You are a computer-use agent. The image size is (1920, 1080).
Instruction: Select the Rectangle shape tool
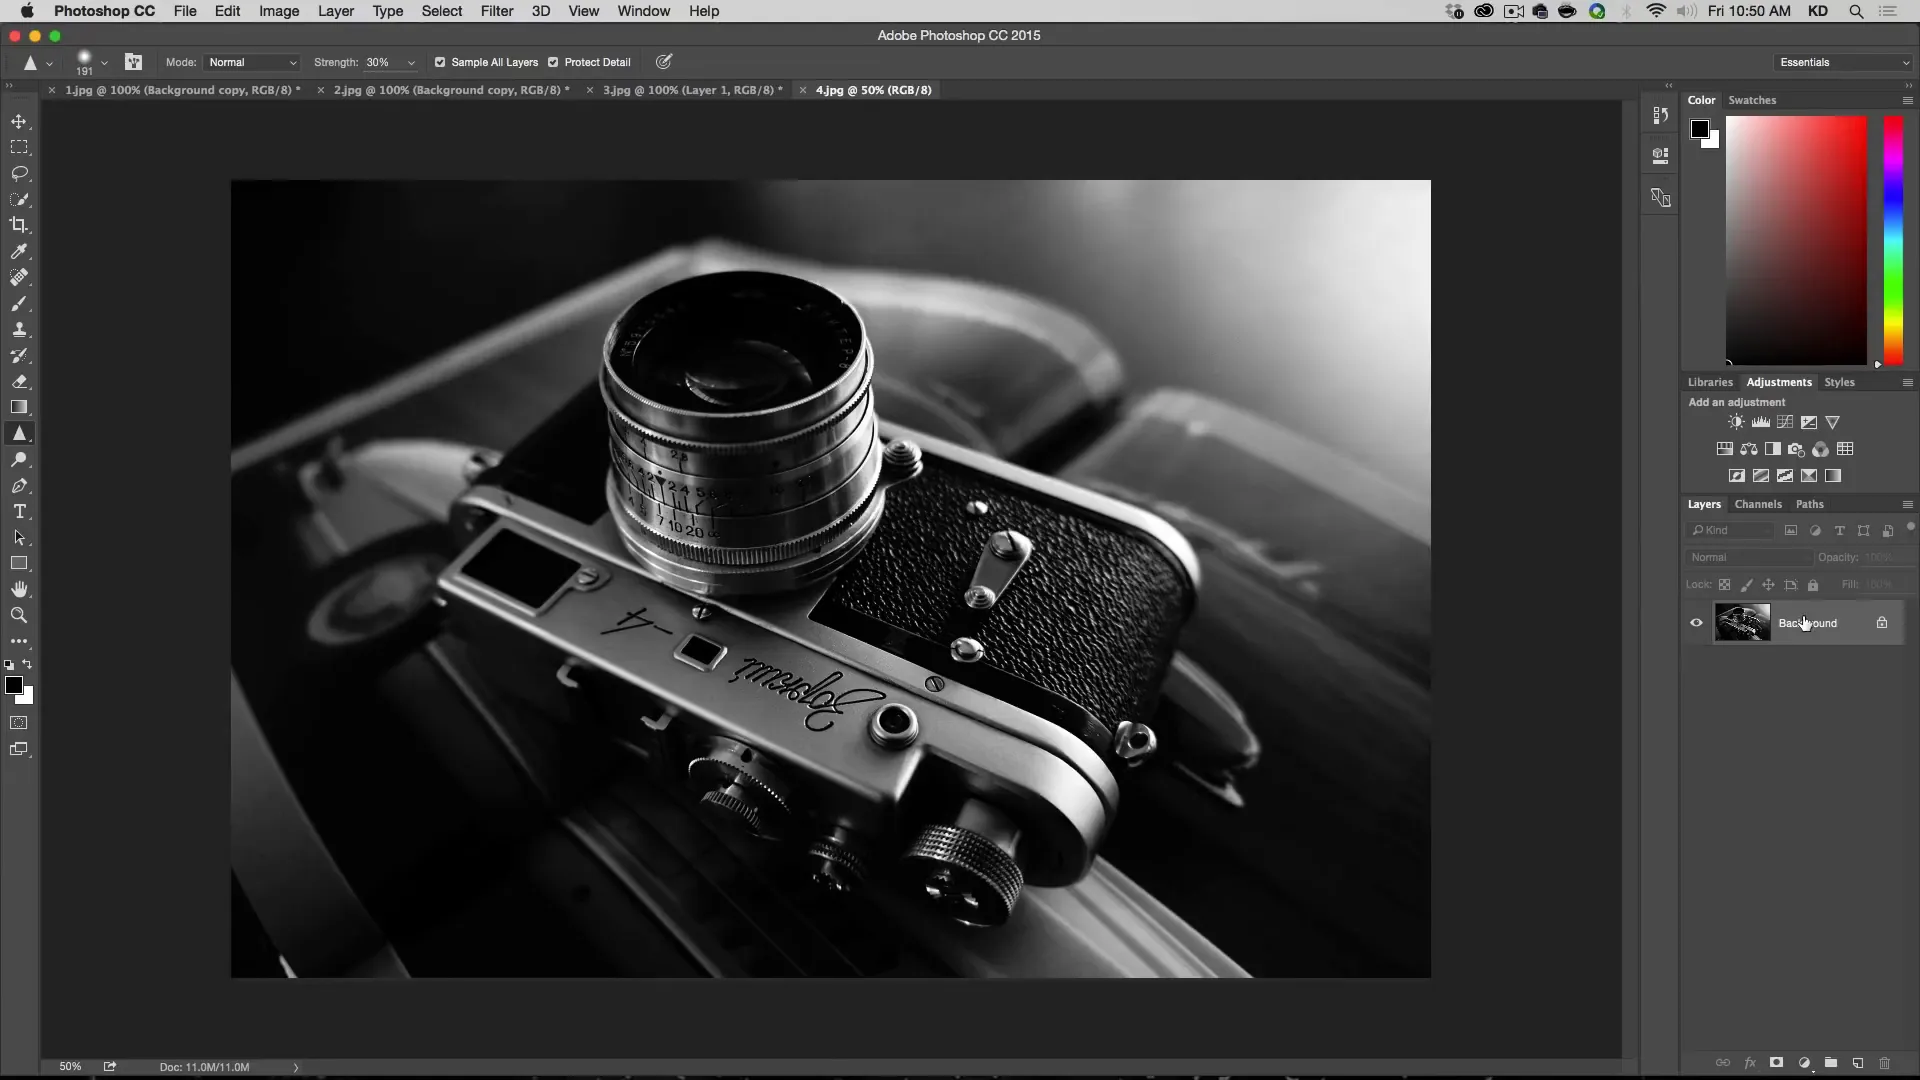click(19, 563)
